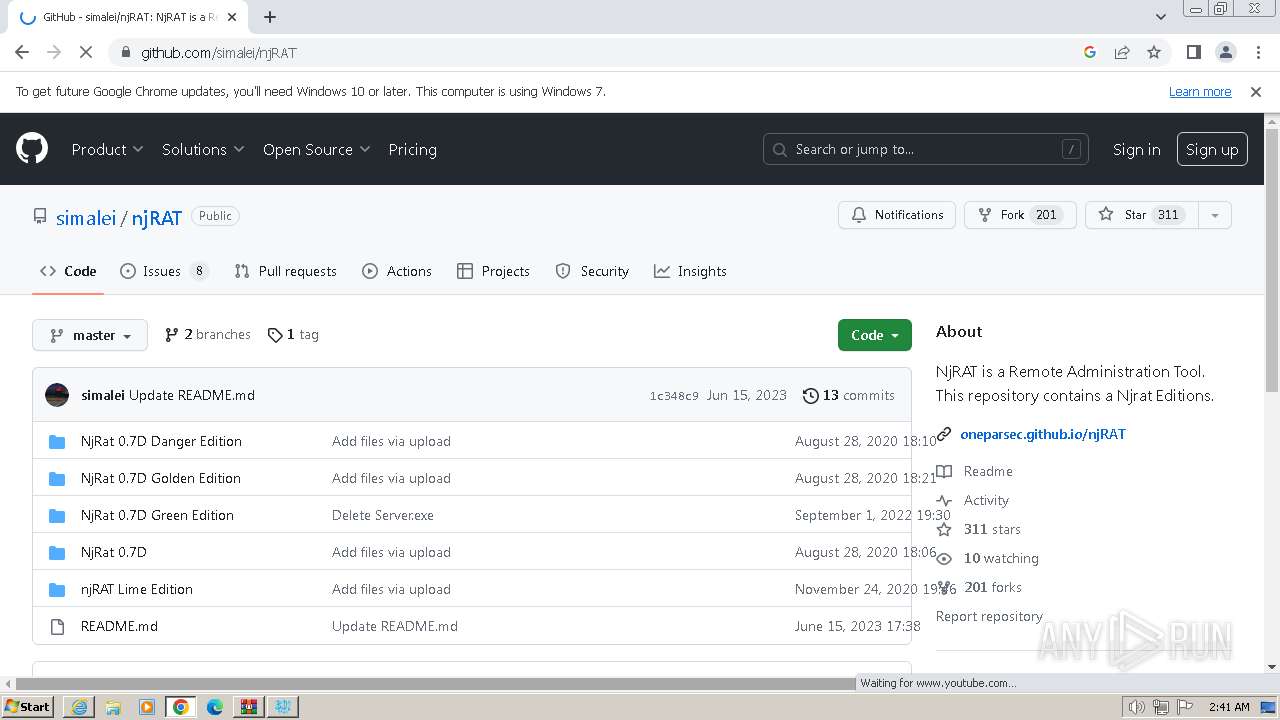
Task: Open Windows Explorer from the taskbar
Action: [113, 707]
